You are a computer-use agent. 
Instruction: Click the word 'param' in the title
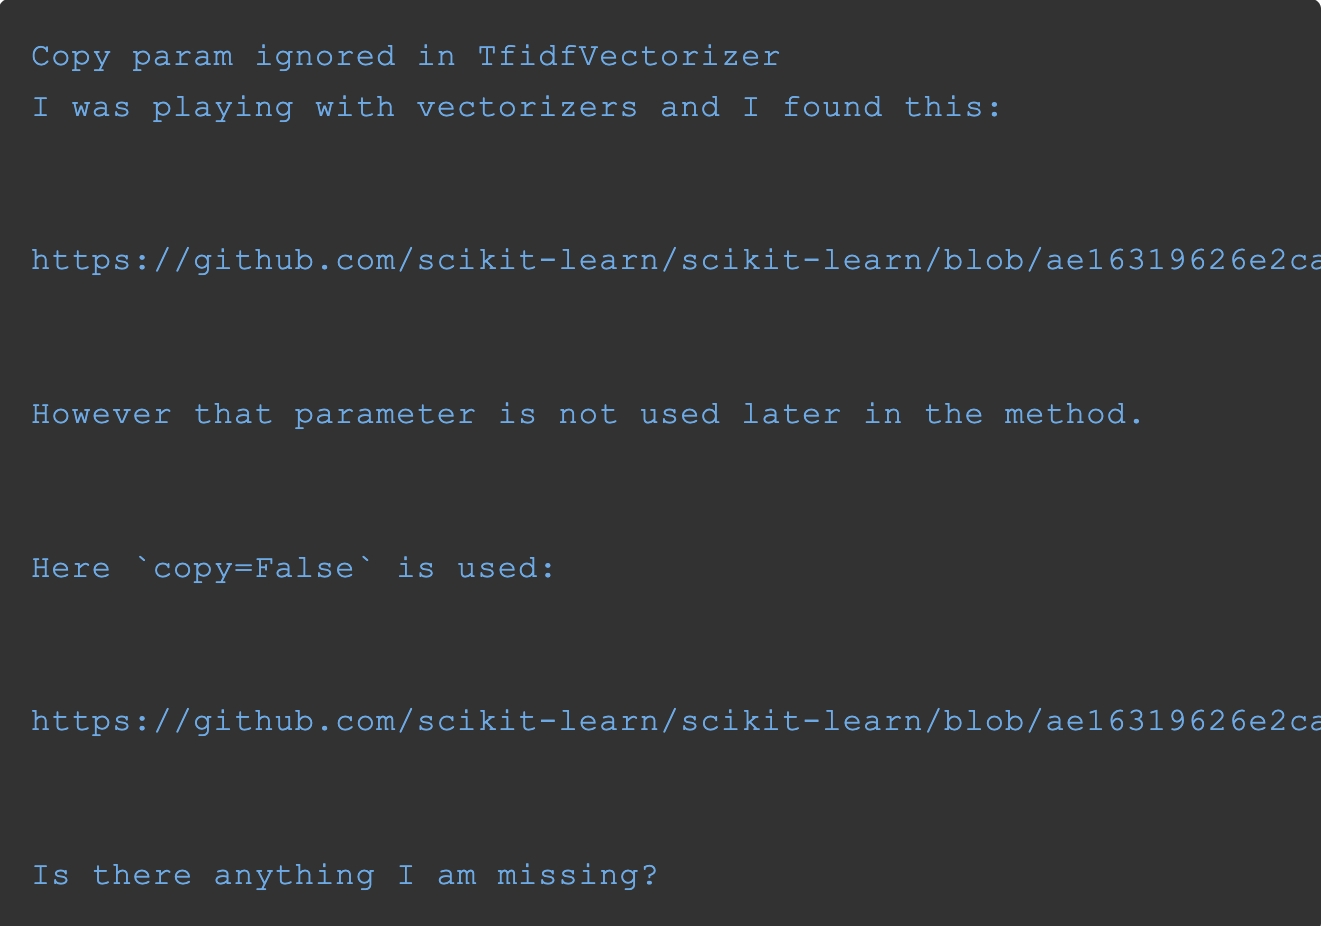click(183, 58)
